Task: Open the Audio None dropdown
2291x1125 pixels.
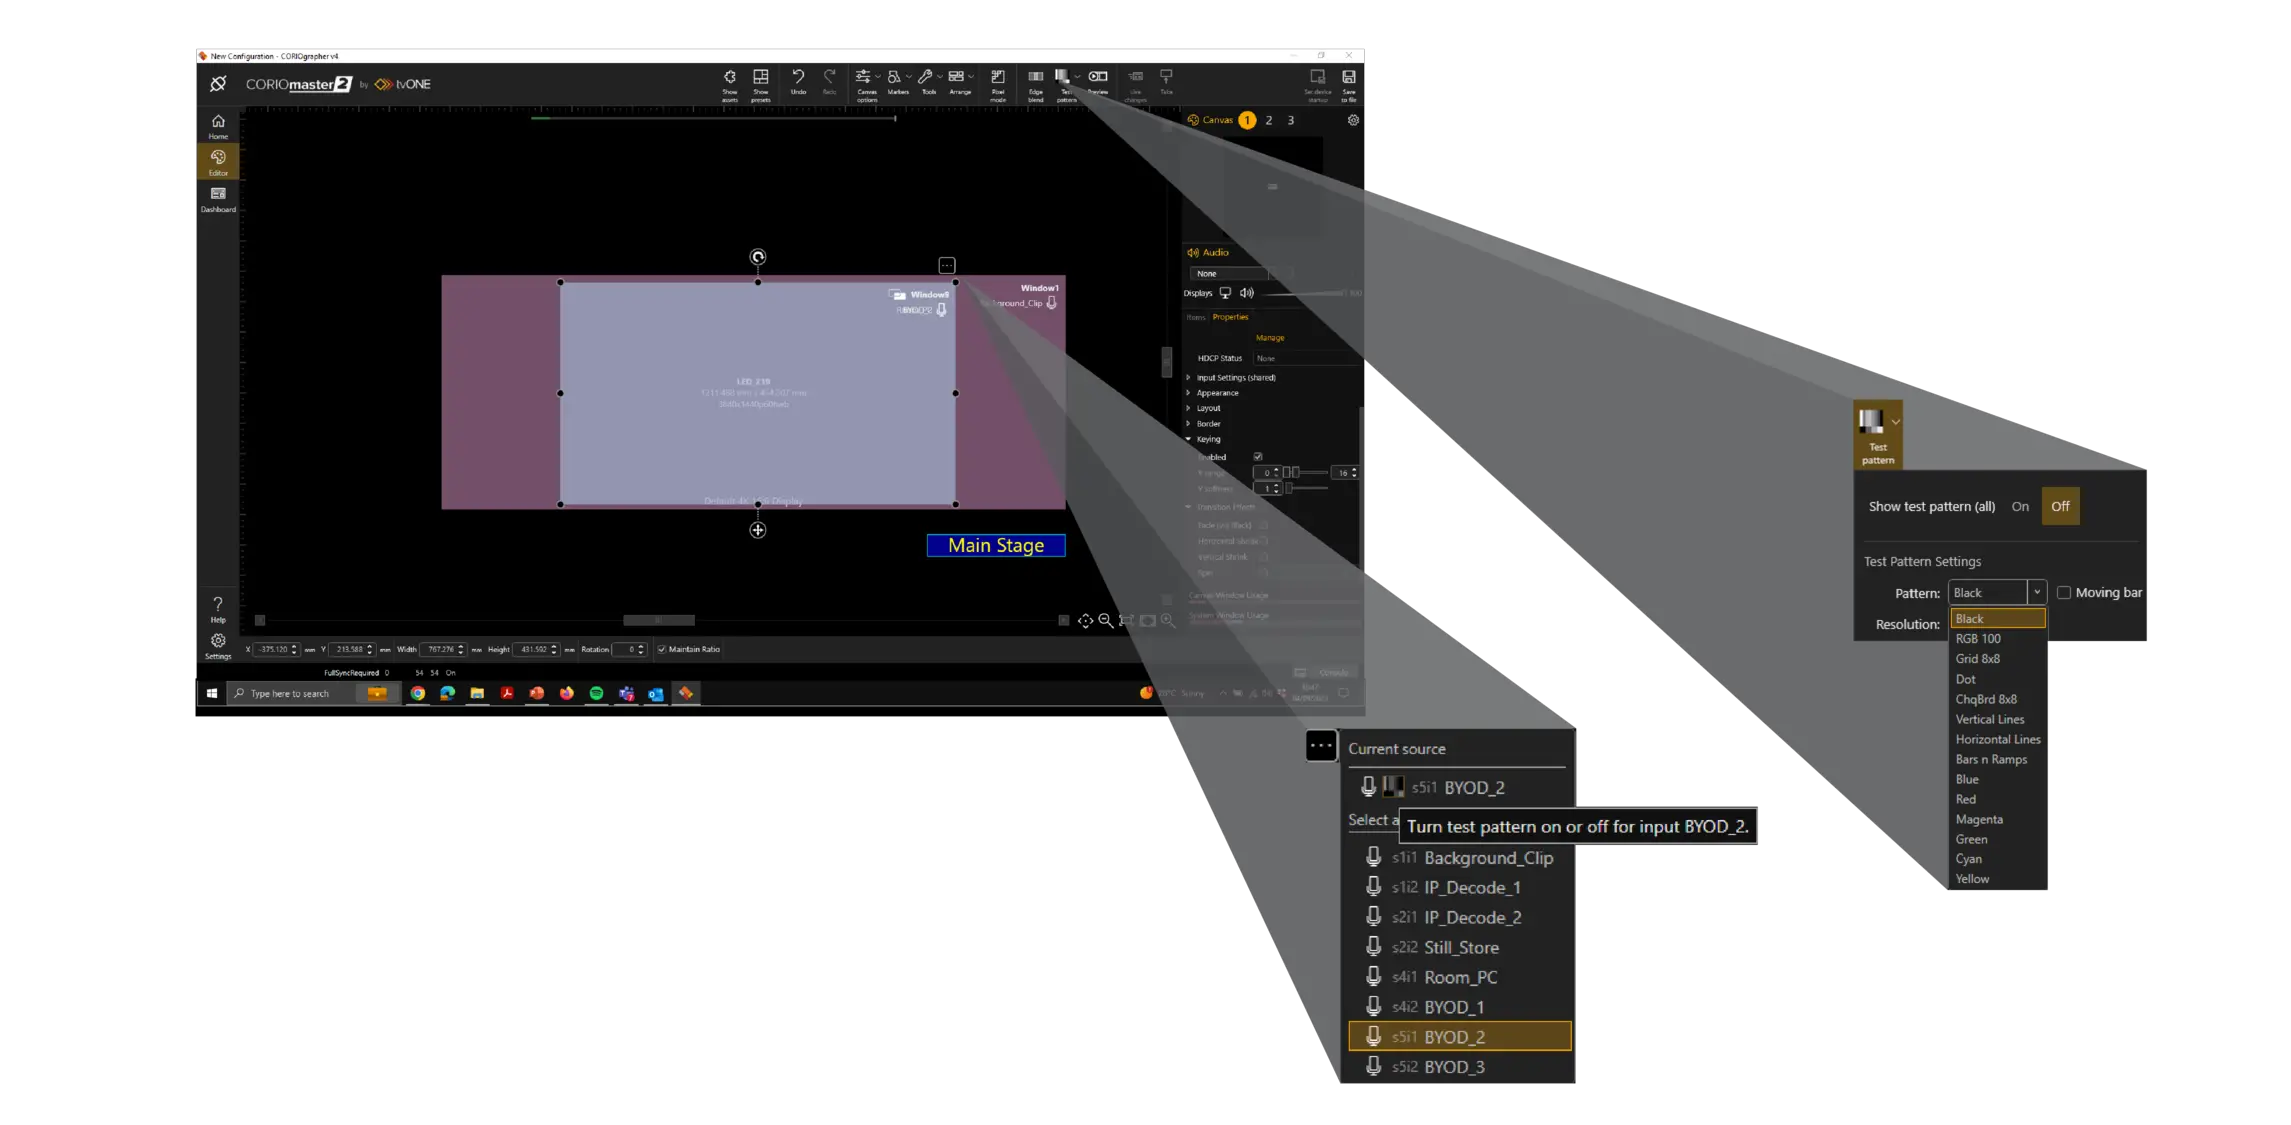Action: coord(1241,273)
